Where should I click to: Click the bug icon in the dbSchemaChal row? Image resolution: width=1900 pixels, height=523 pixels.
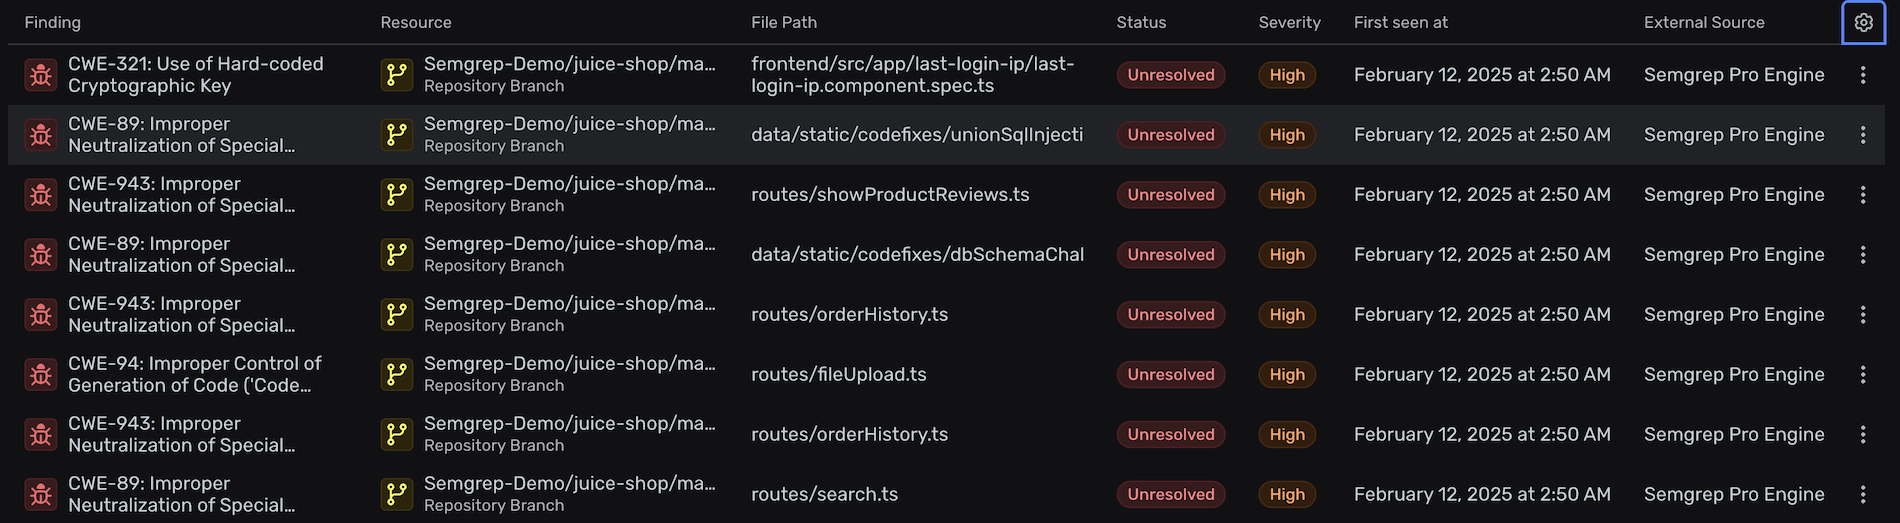click(41, 255)
